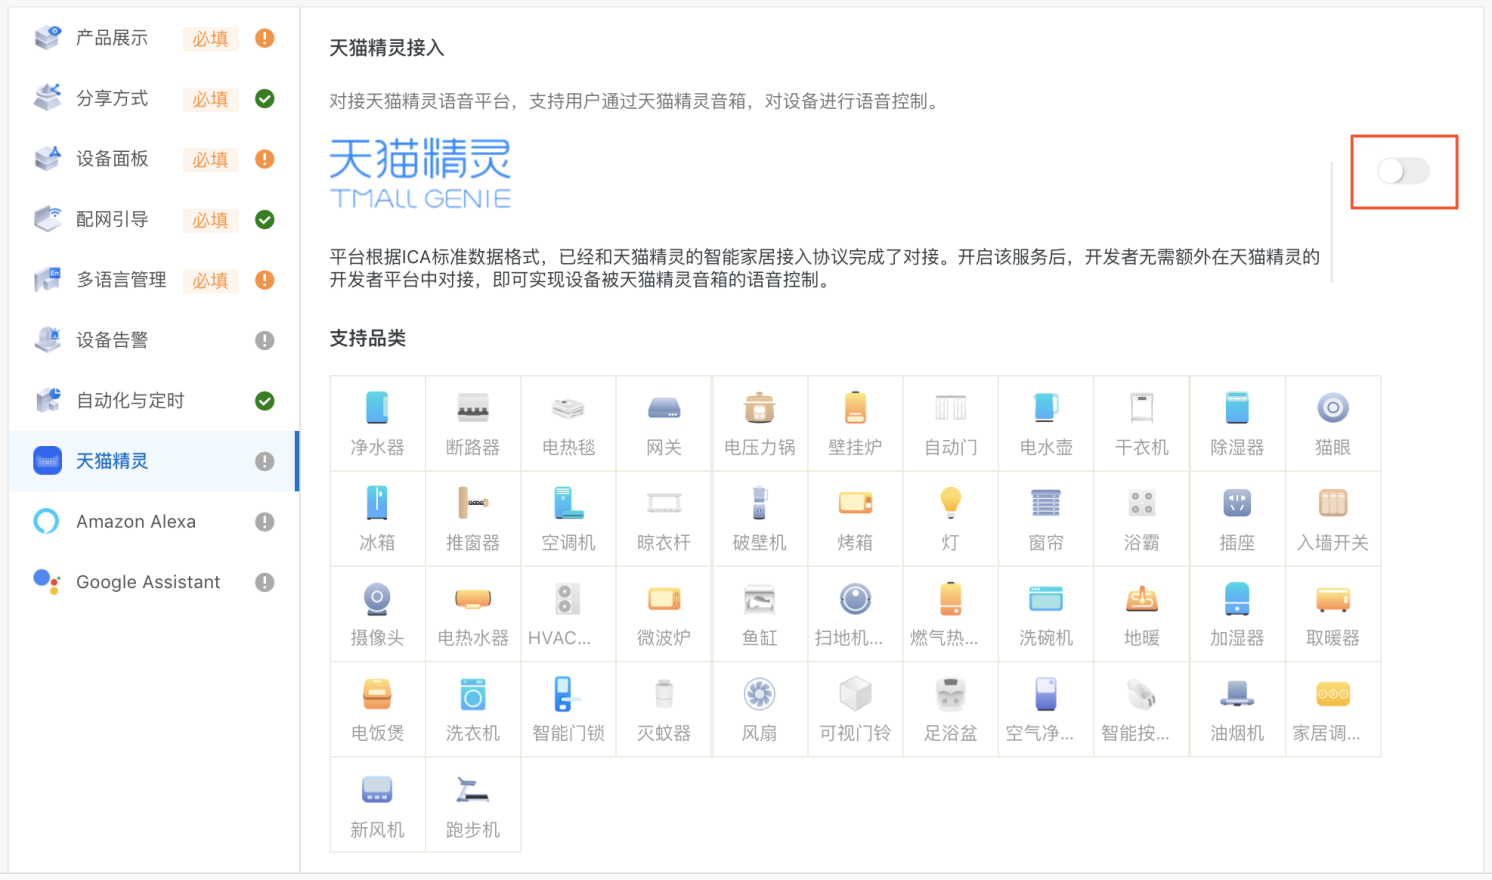
Task: Select the 断路器 category icon
Action: [473, 408]
